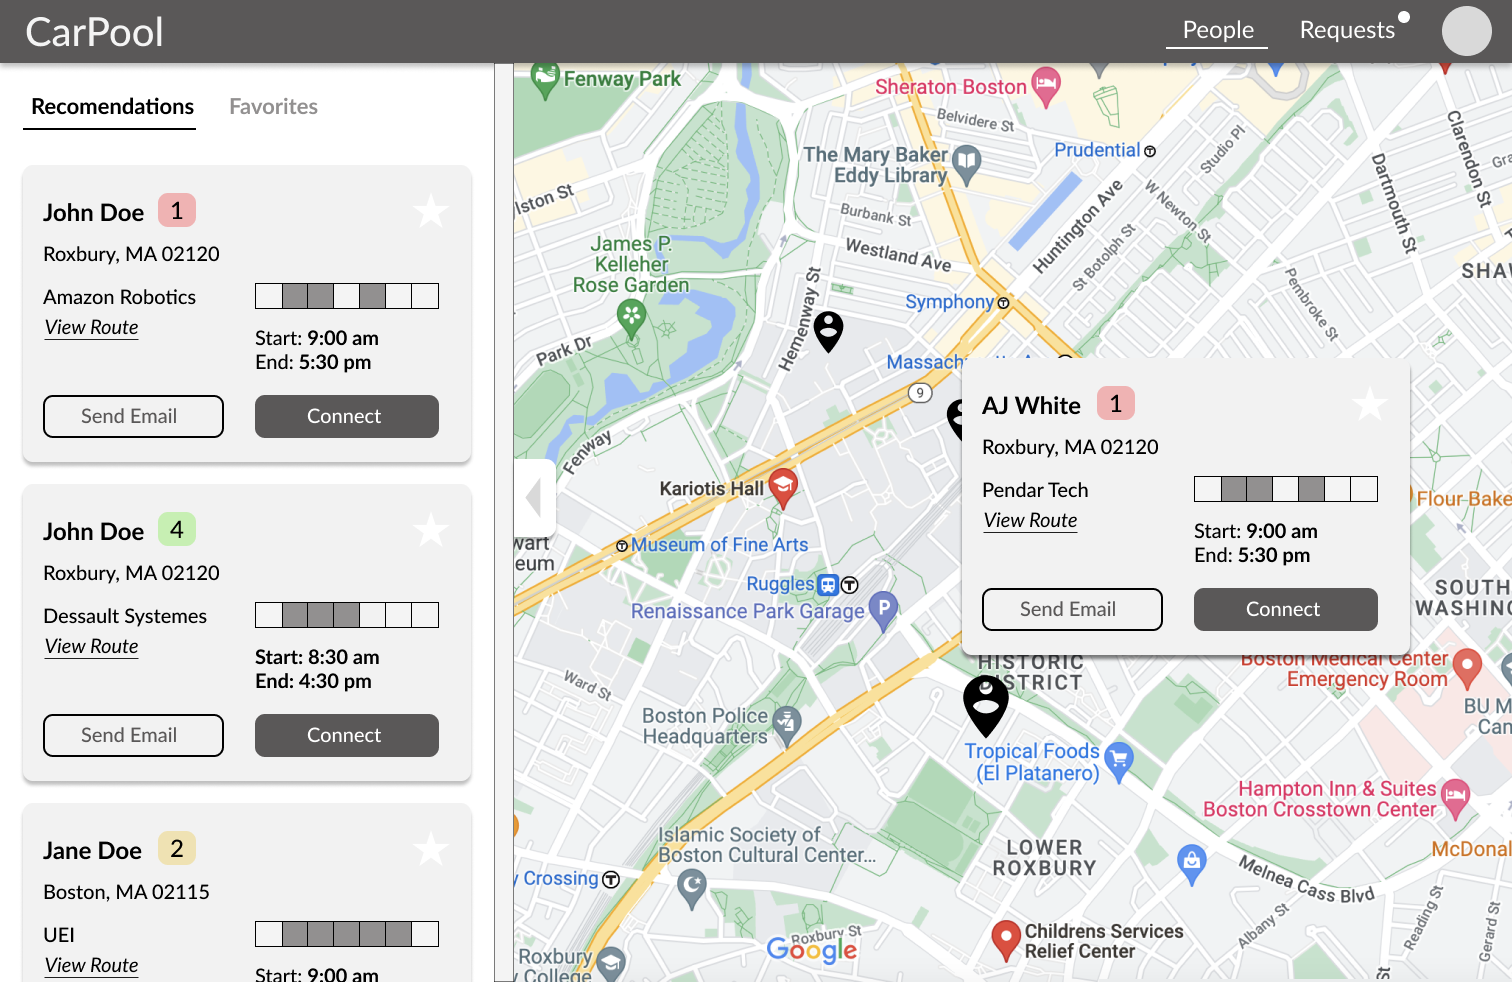
Task: Click the Renaissance Park Garage parking pin
Action: pos(884,612)
